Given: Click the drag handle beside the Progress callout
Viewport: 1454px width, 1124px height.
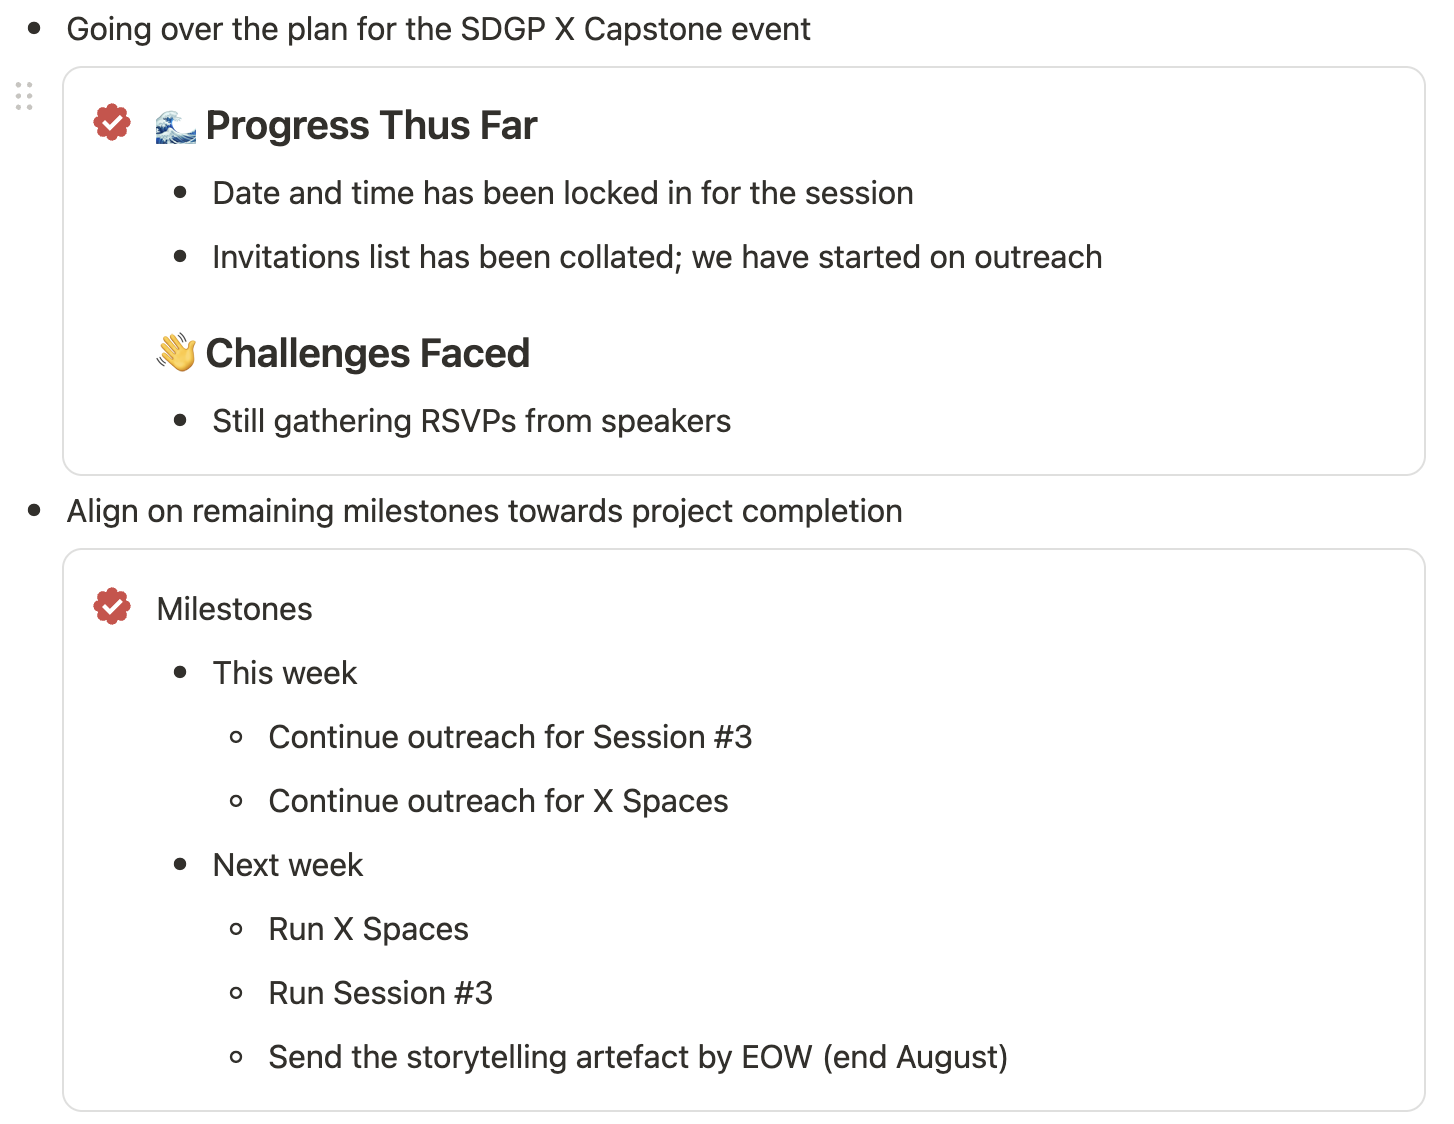Looking at the screenshot, I should [24, 96].
